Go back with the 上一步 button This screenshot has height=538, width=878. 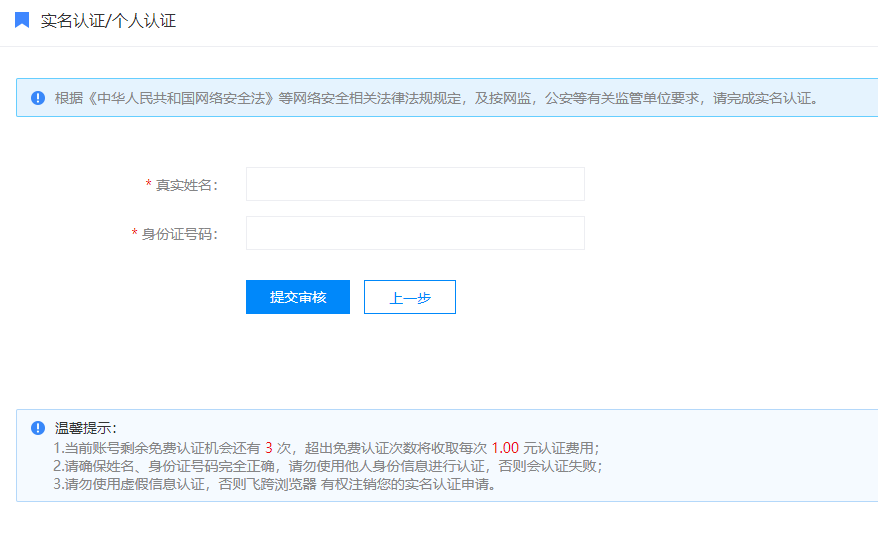point(409,297)
